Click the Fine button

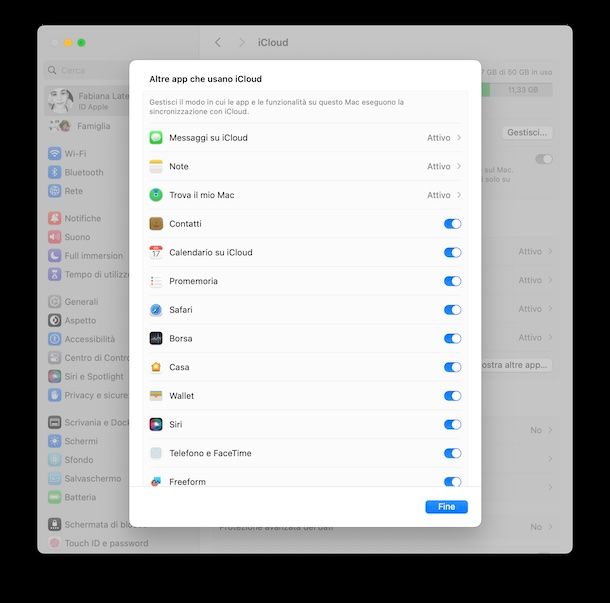pos(447,507)
